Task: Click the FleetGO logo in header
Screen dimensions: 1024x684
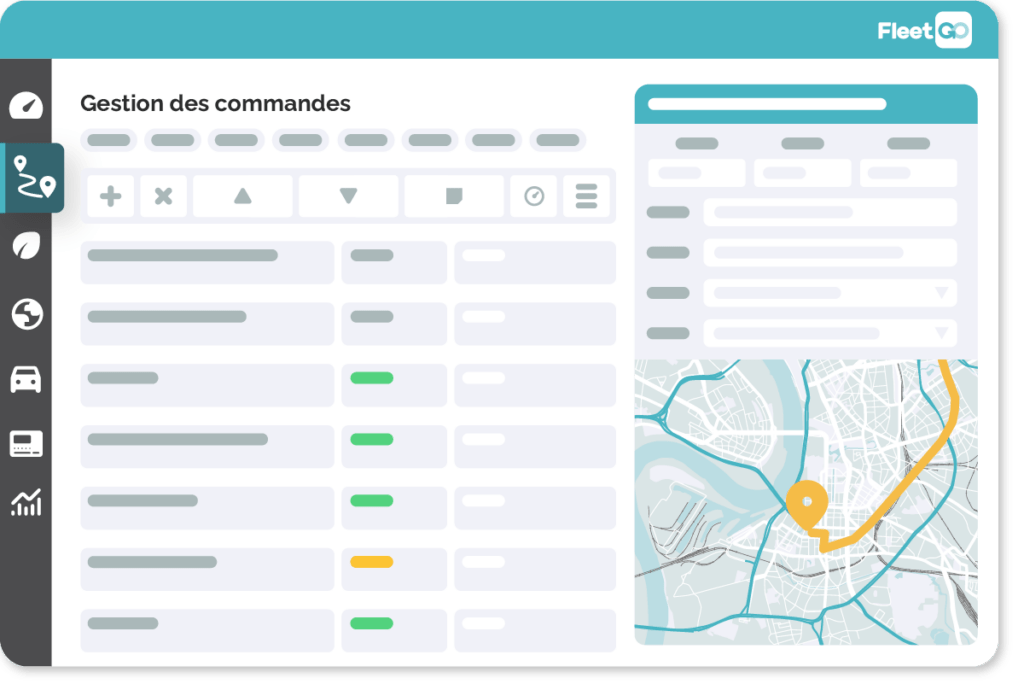Action: [924, 30]
